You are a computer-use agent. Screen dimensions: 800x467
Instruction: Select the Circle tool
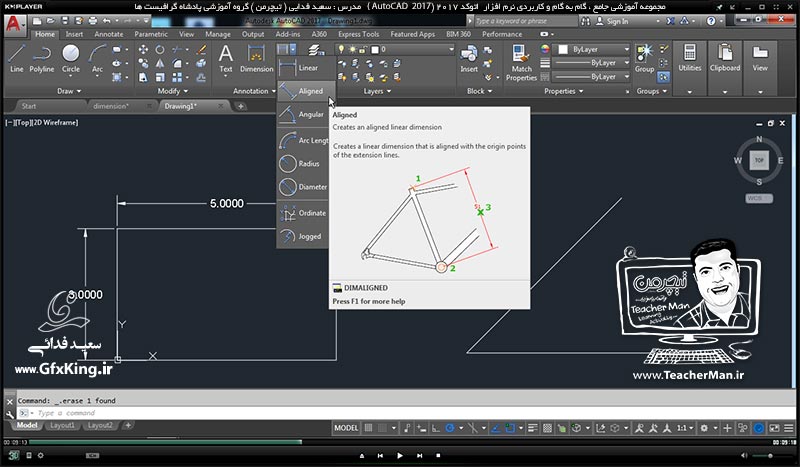click(x=70, y=59)
